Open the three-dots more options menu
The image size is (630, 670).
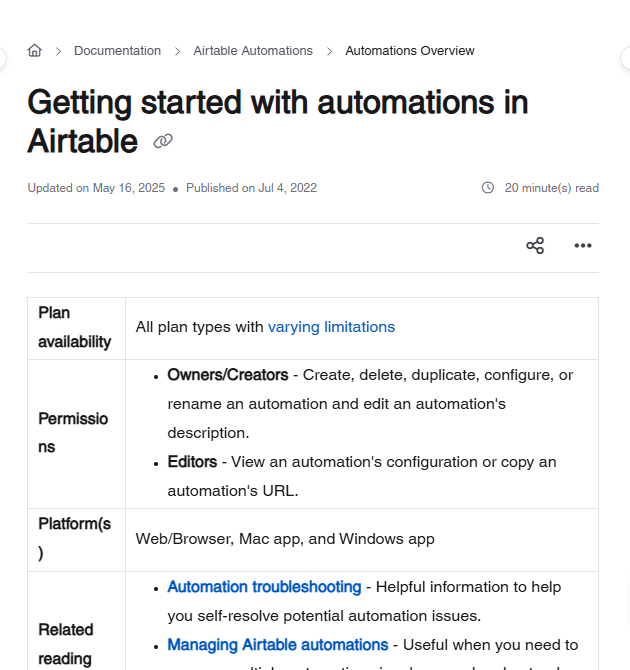click(583, 246)
